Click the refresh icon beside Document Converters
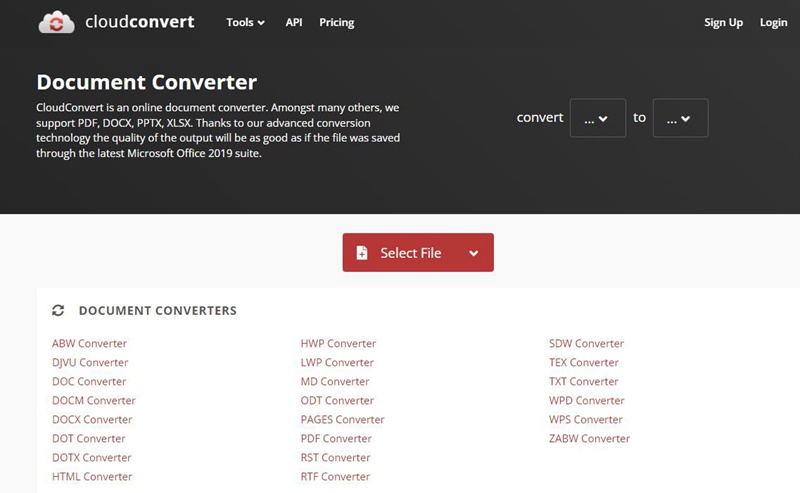This screenshot has height=493, width=800. click(x=58, y=310)
